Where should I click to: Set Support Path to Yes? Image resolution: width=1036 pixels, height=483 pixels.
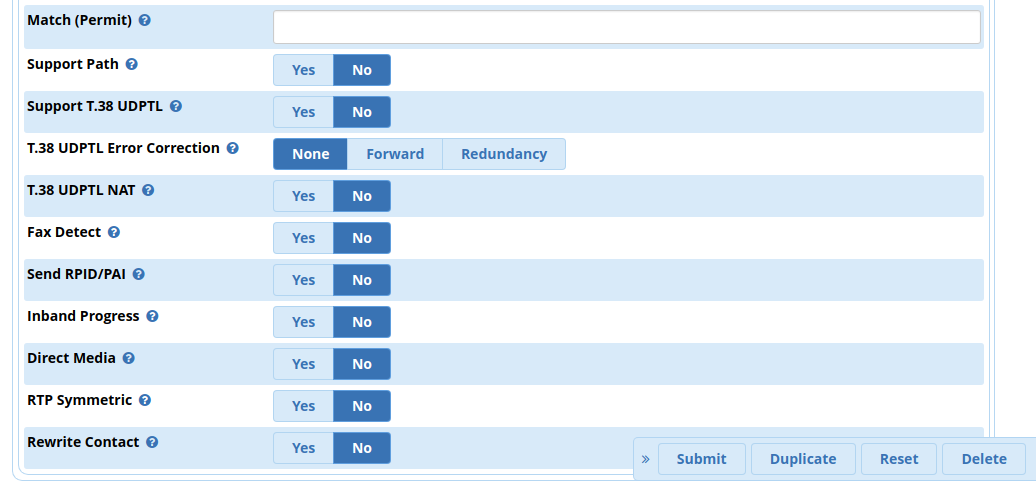(x=303, y=70)
